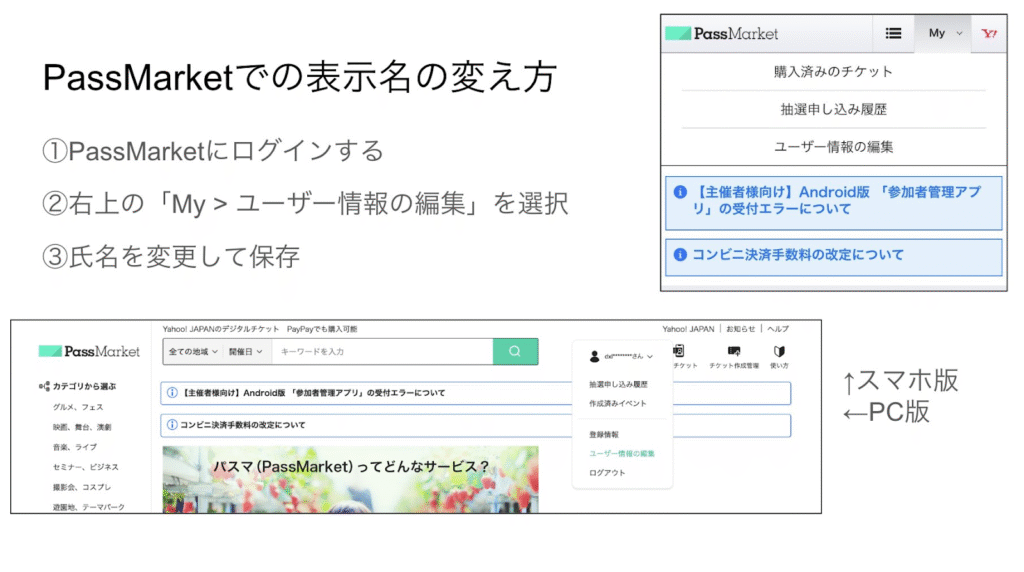Select green ユーザー情報の編集 in PC dropdown
Image resolution: width=1024 pixels, height=572 pixels.
pos(622,454)
